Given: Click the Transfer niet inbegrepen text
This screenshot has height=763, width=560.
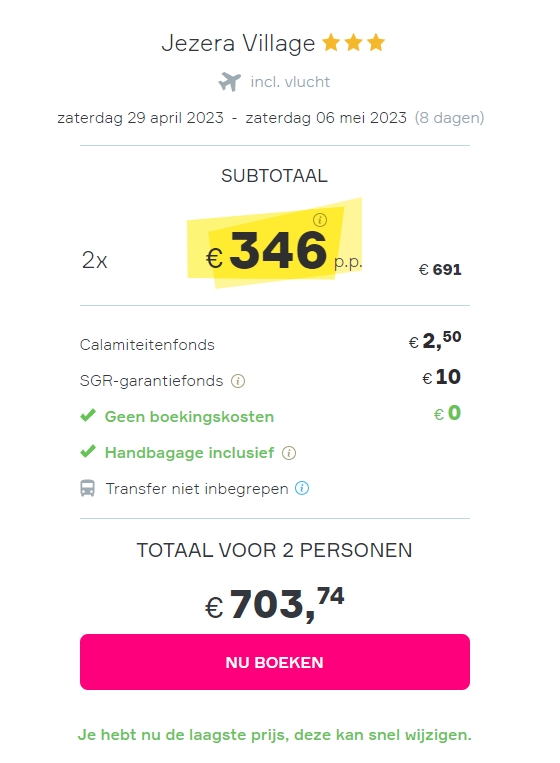Looking at the screenshot, I should tap(197, 489).
